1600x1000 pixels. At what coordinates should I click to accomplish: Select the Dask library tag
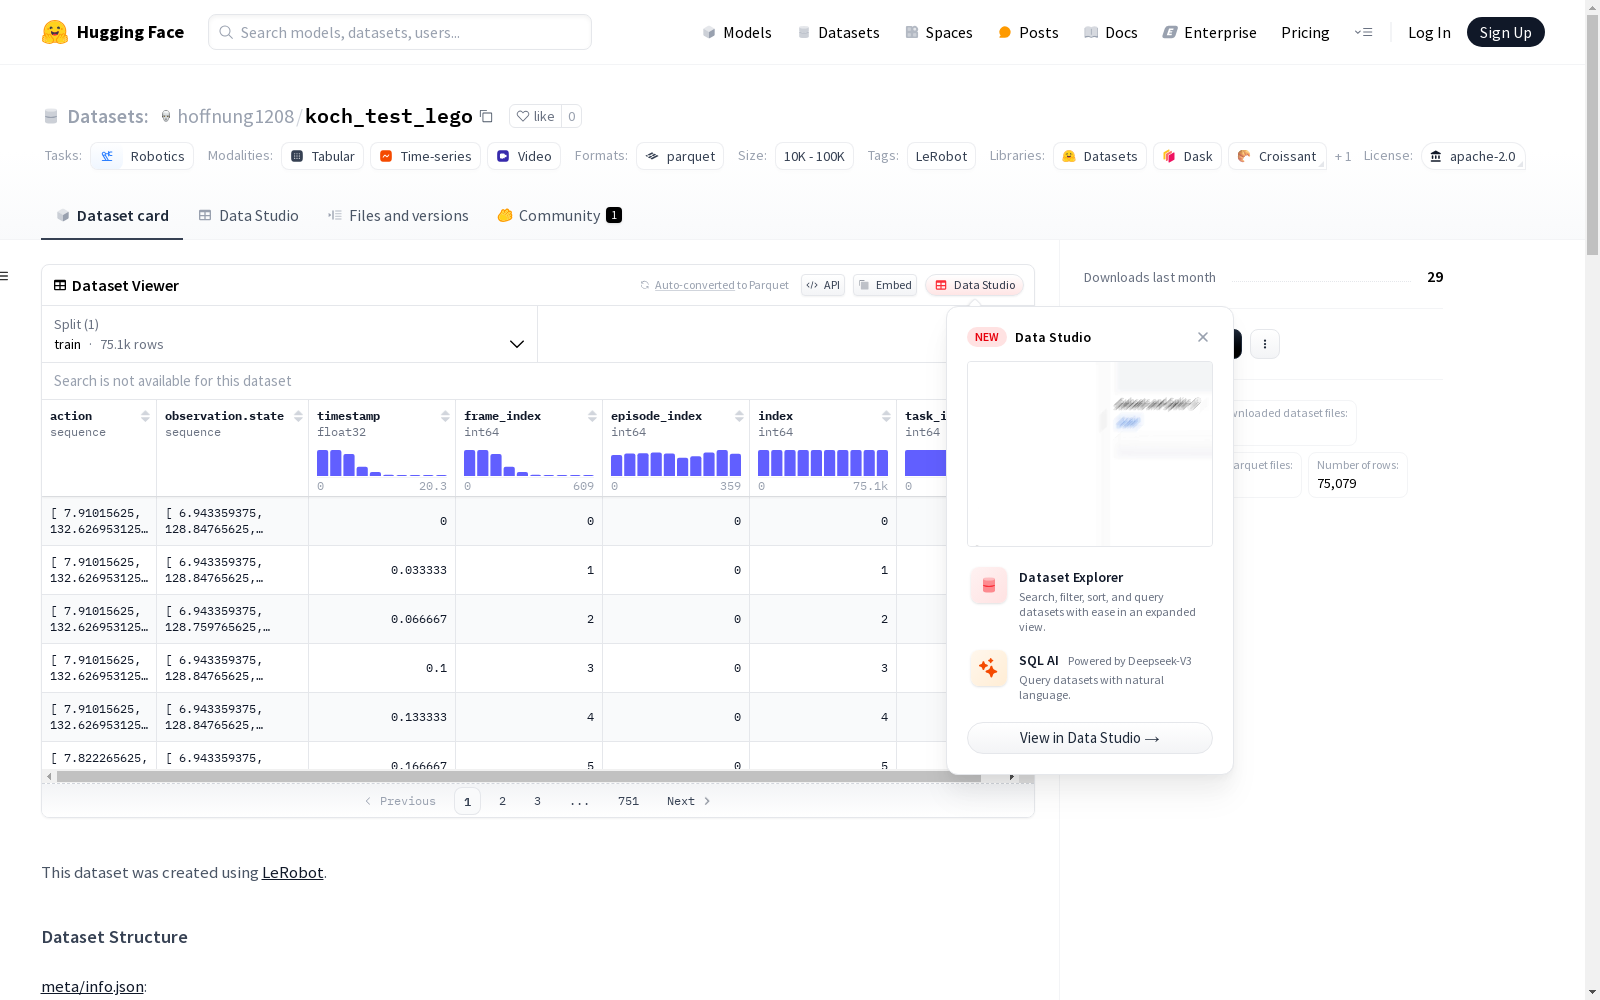point(1188,156)
